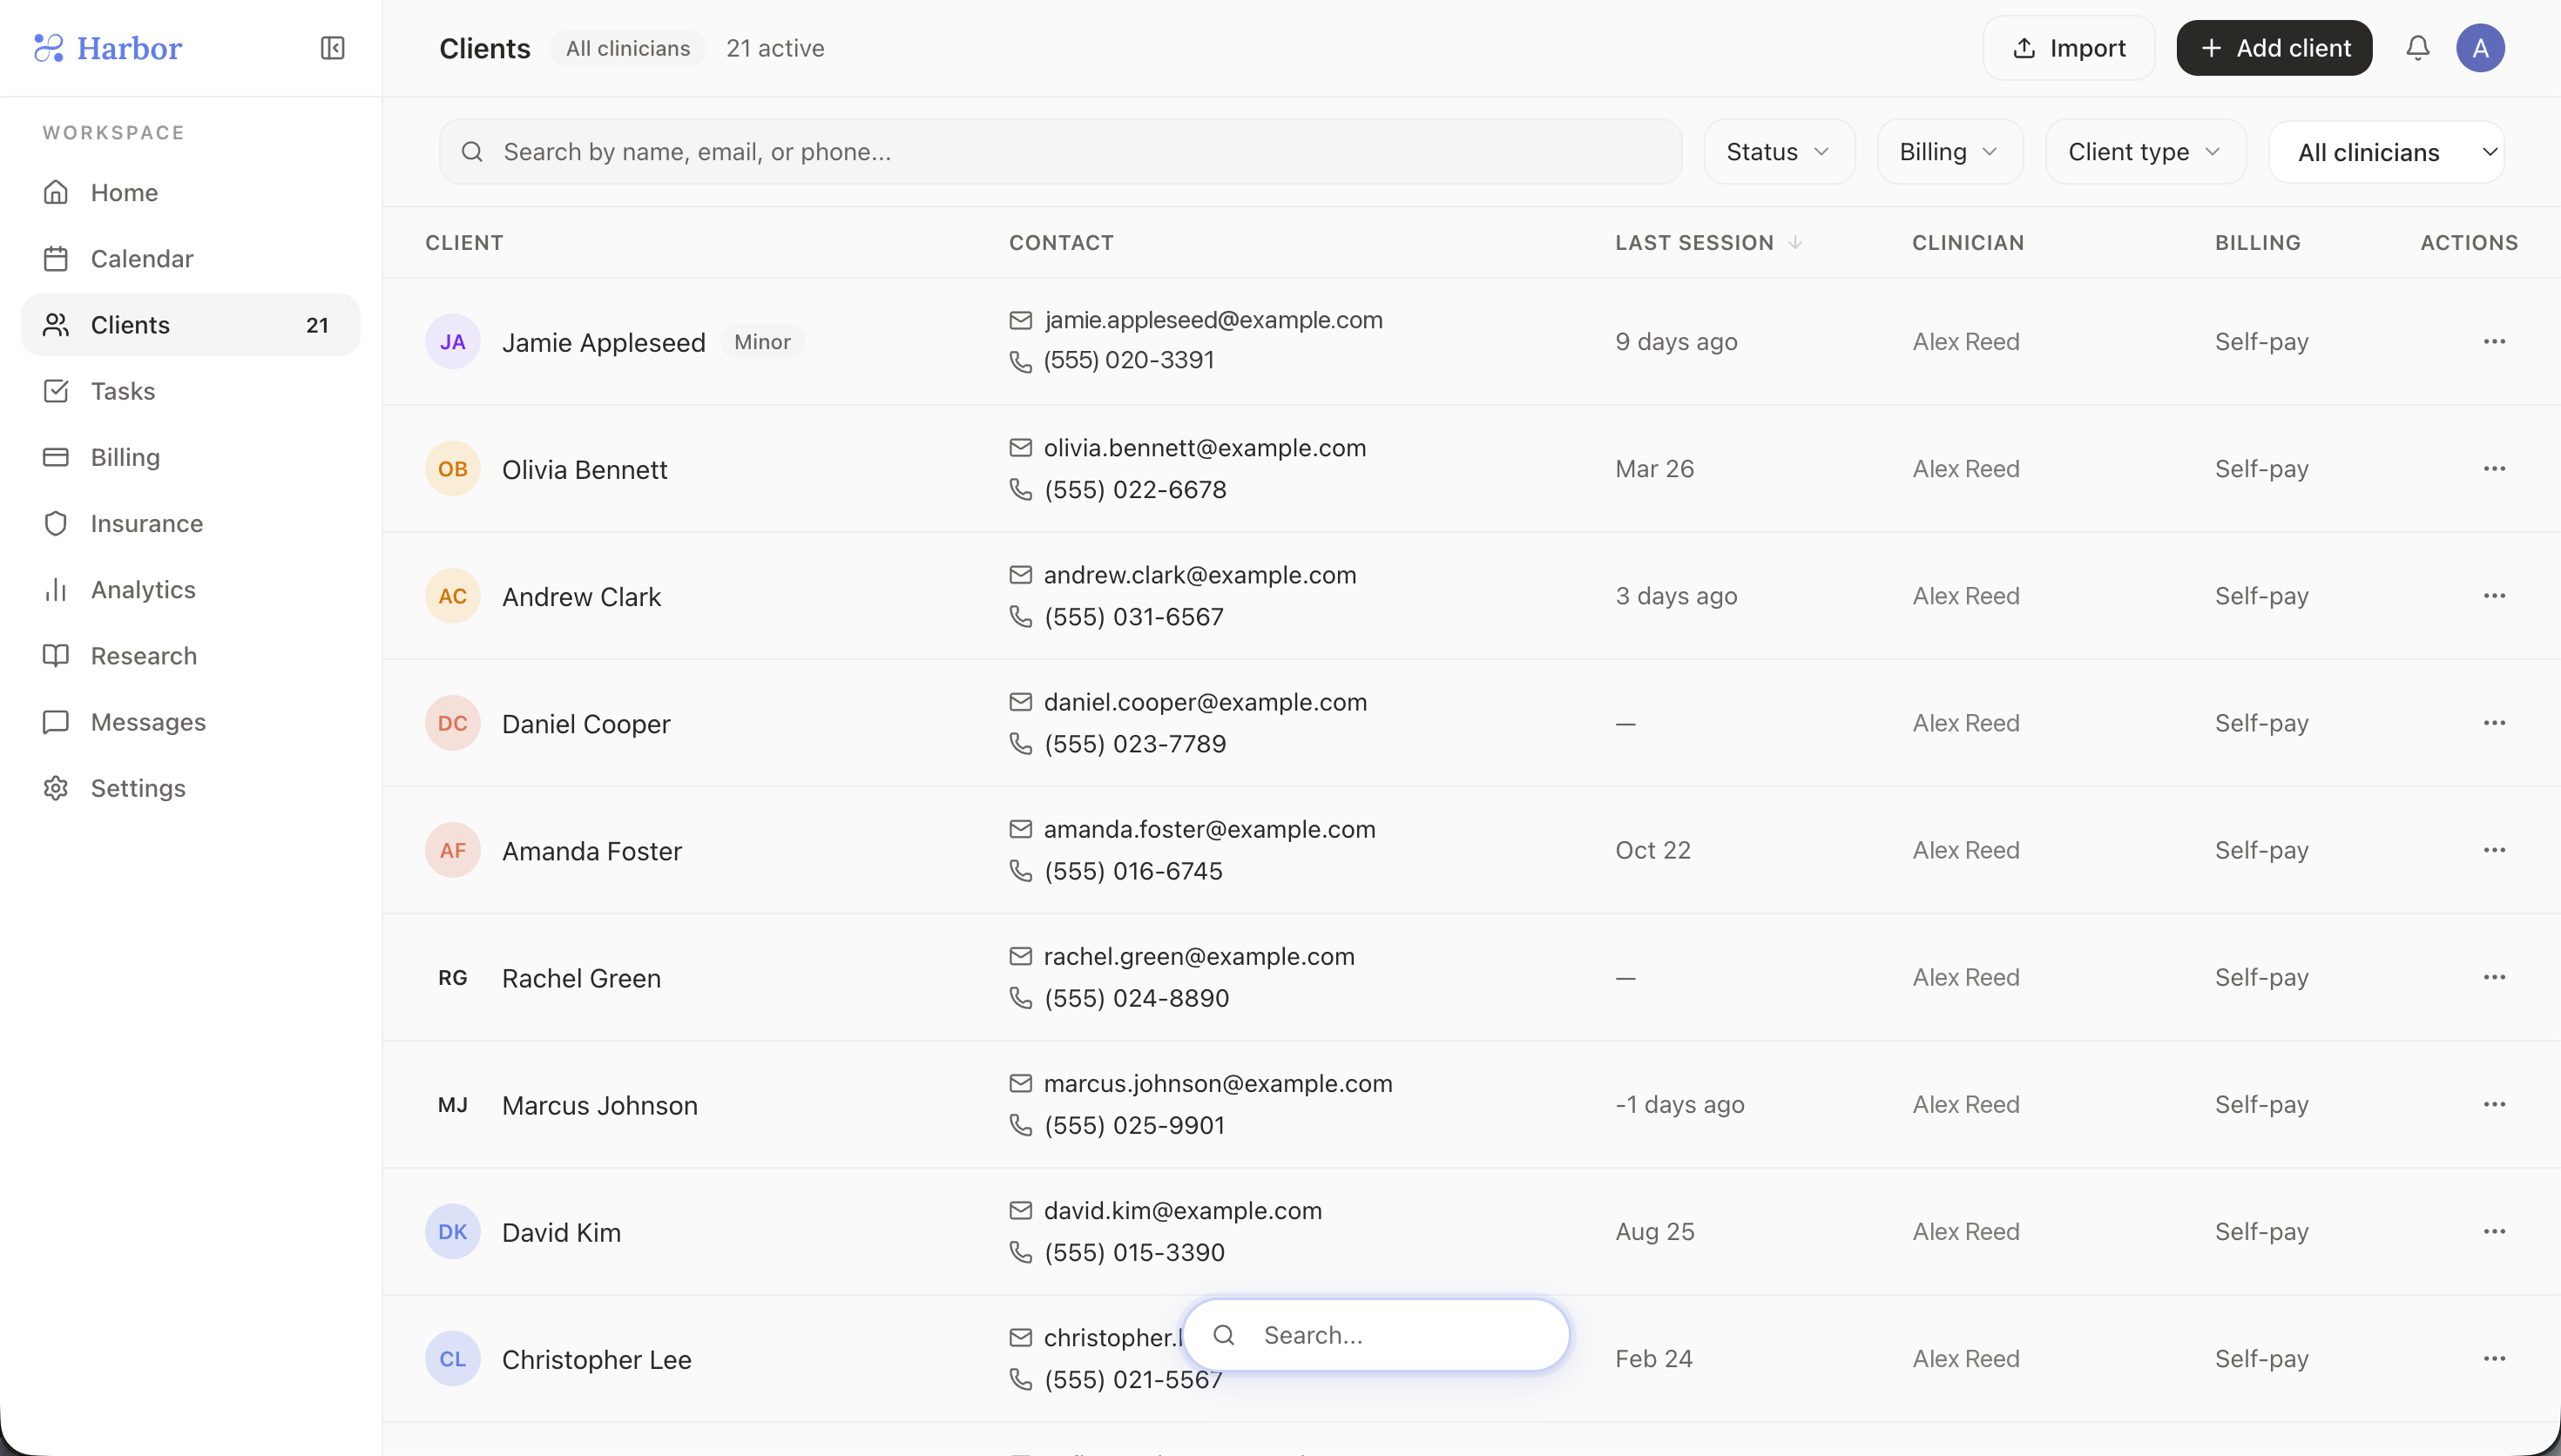Screen dimensions: 2561x1456
Task: Open actions menu for Marcus Johnson
Action: coord(2494,1104)
